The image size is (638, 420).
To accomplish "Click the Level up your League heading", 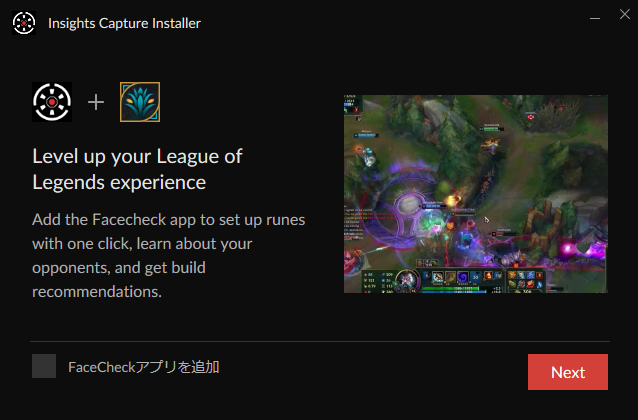I will (x=138, y=169).
